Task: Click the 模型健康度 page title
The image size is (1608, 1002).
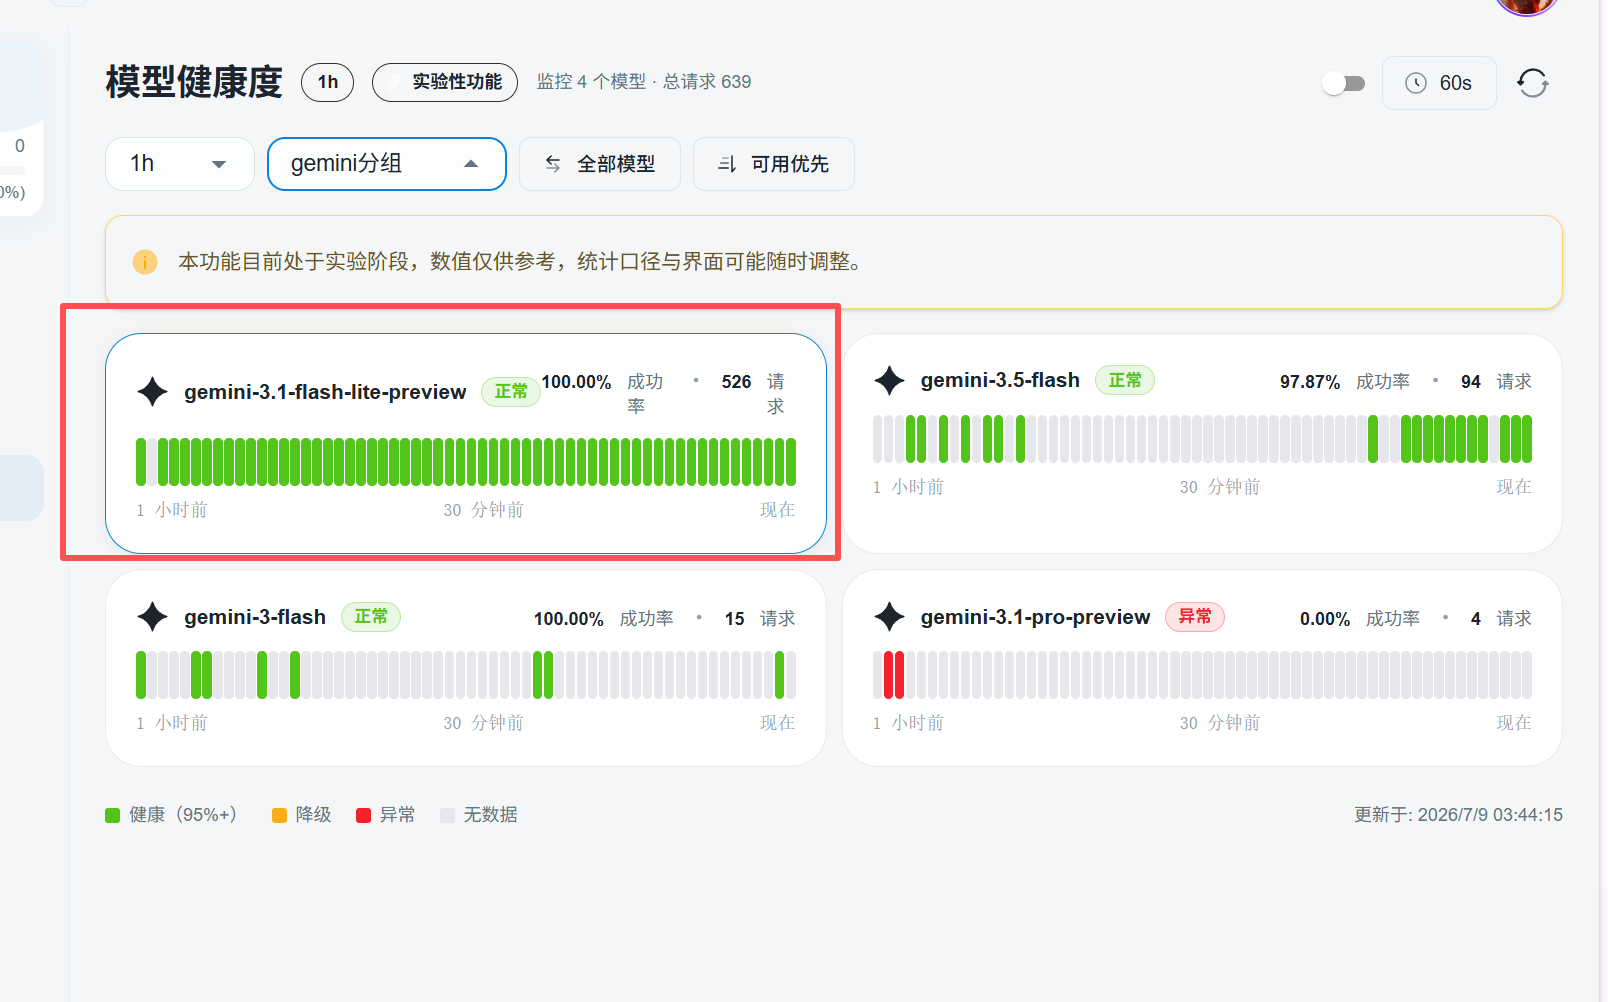Action: coord(194,82)
